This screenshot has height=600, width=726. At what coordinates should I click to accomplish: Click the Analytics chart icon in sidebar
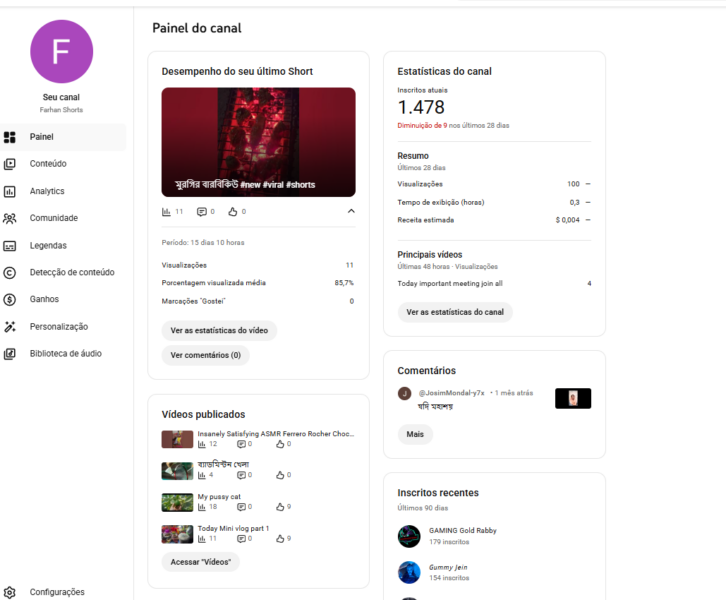pyautogui.click(x=10, y=191)
